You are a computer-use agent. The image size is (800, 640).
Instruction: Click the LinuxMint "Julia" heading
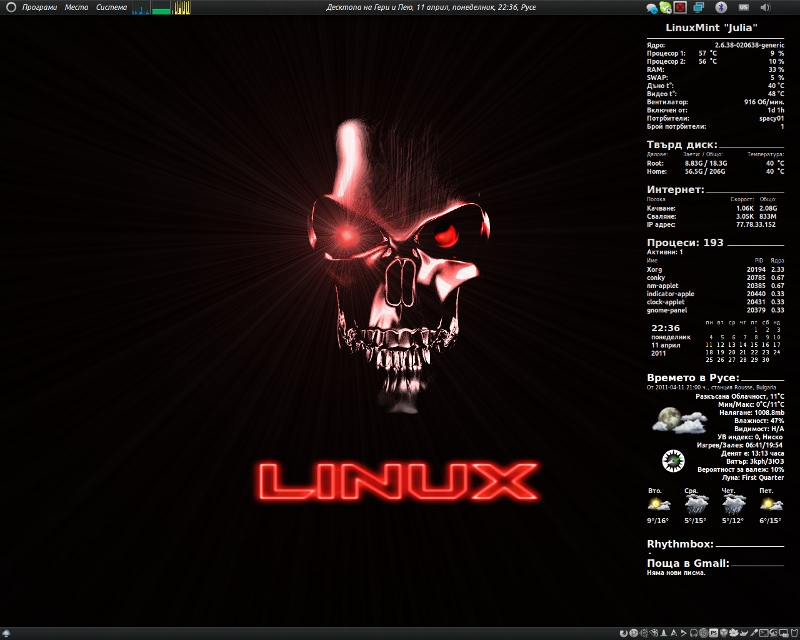pos(711,28)
